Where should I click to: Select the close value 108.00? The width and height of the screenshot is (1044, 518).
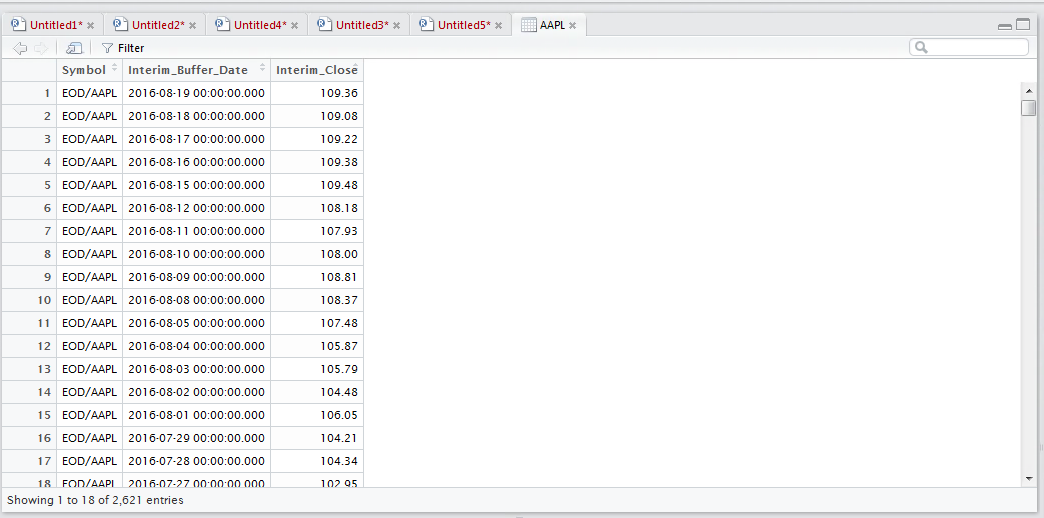317,254
